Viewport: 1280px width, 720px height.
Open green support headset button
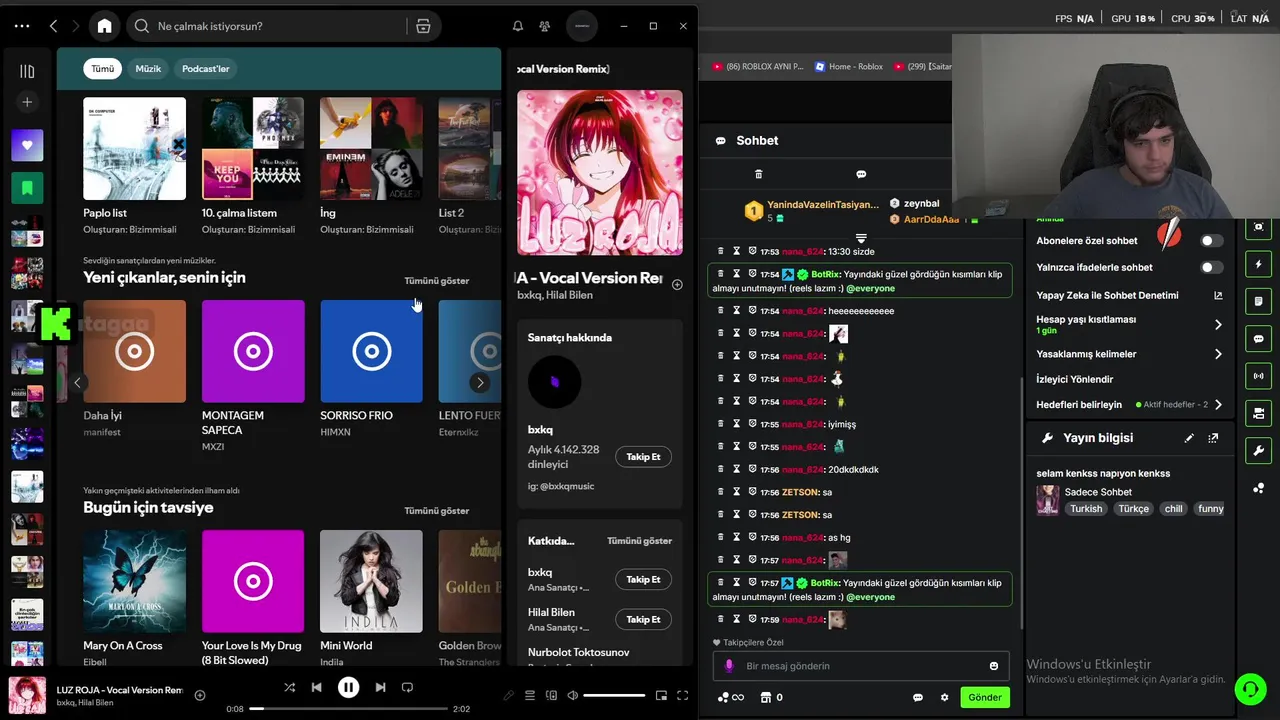(x=1250, y=689)
